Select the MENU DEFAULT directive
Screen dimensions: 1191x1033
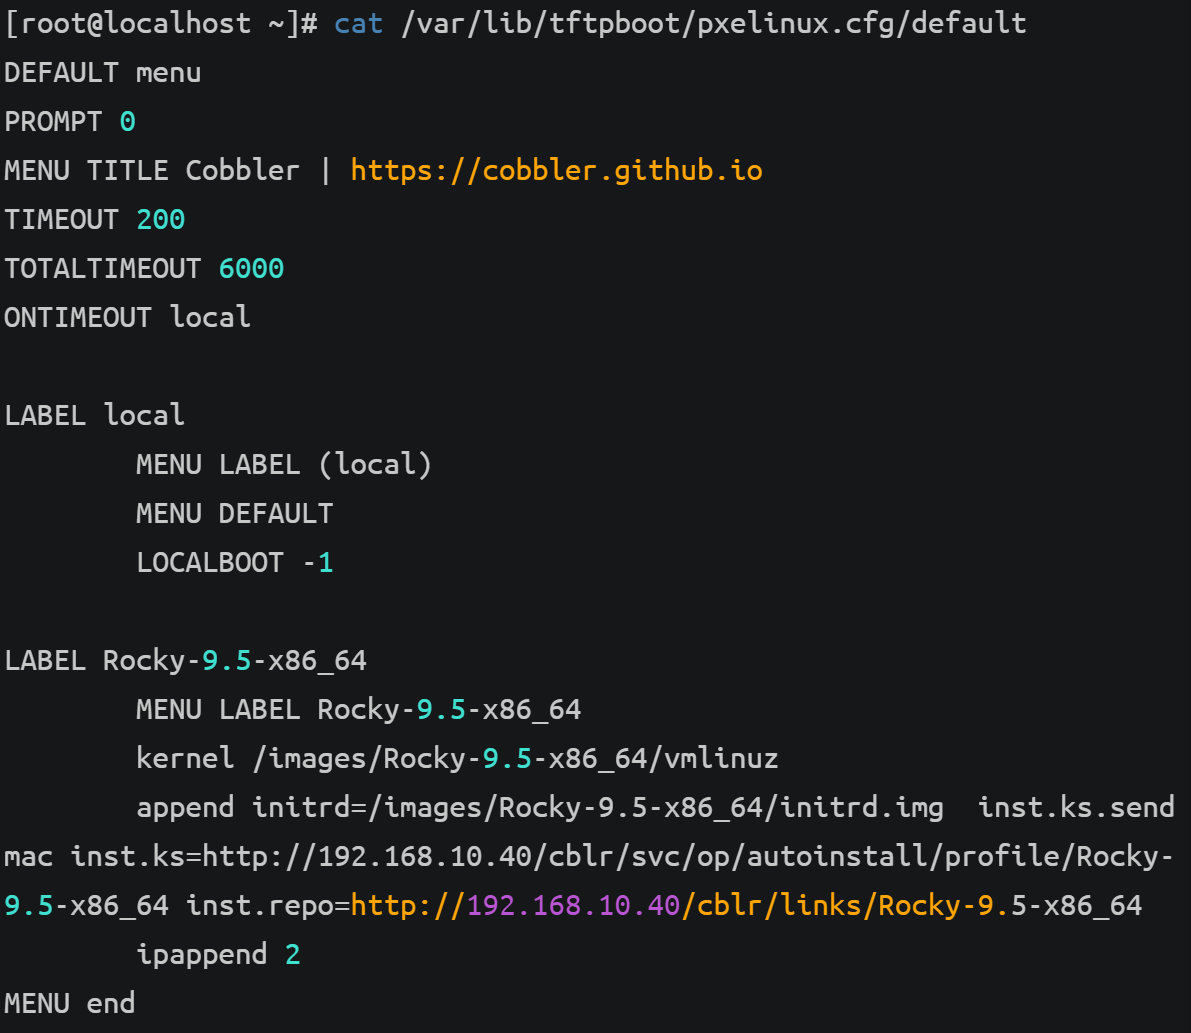point(234,512)
